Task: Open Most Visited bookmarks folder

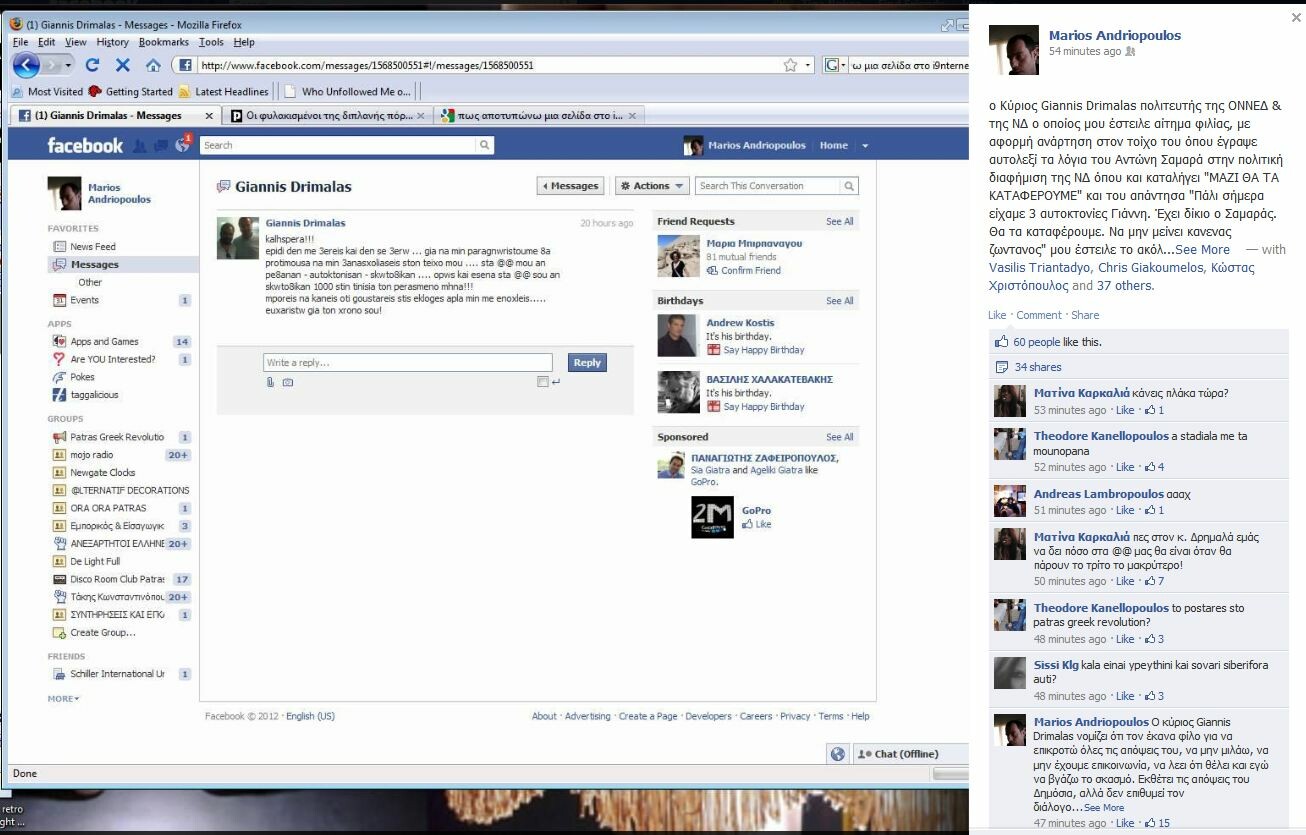Action: pos(47,92)
